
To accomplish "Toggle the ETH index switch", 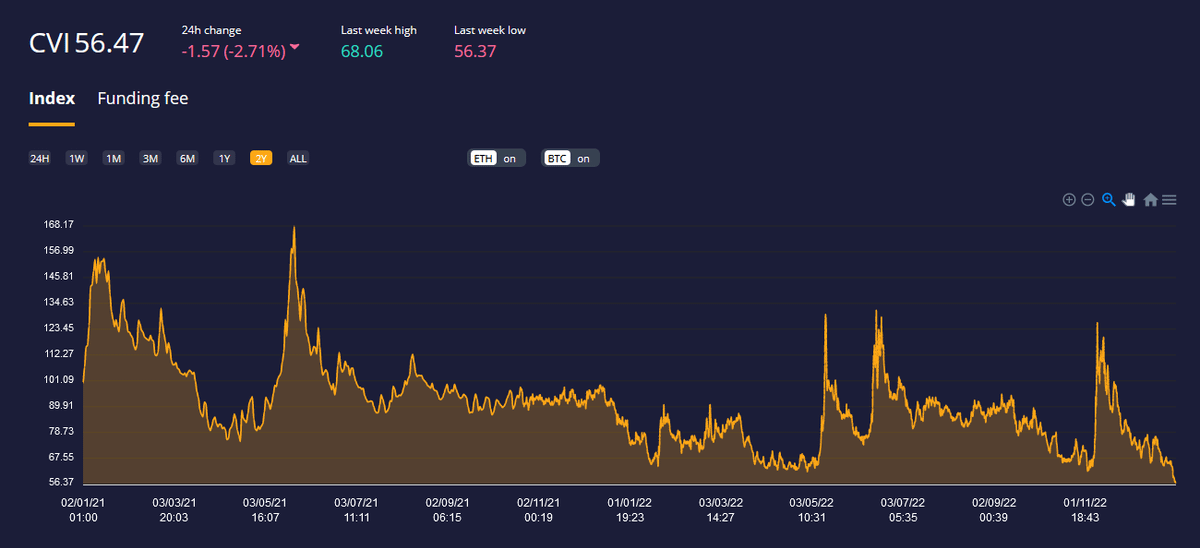I will (497, 158).
